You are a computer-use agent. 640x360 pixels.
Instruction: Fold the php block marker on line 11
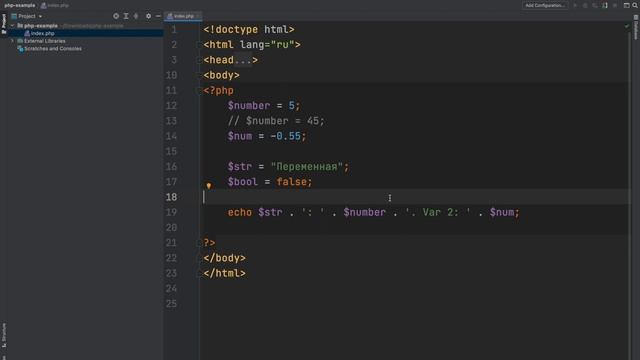[x=200, y=91]
